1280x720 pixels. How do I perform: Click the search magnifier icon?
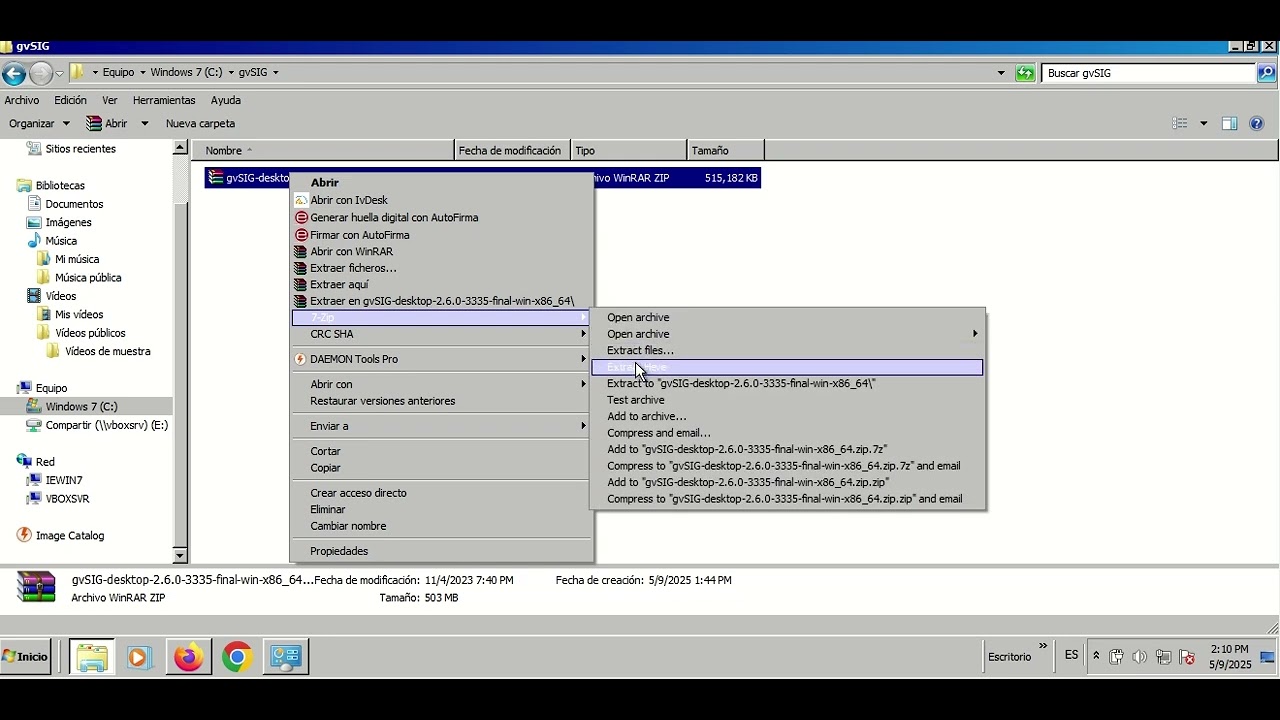1266,73
